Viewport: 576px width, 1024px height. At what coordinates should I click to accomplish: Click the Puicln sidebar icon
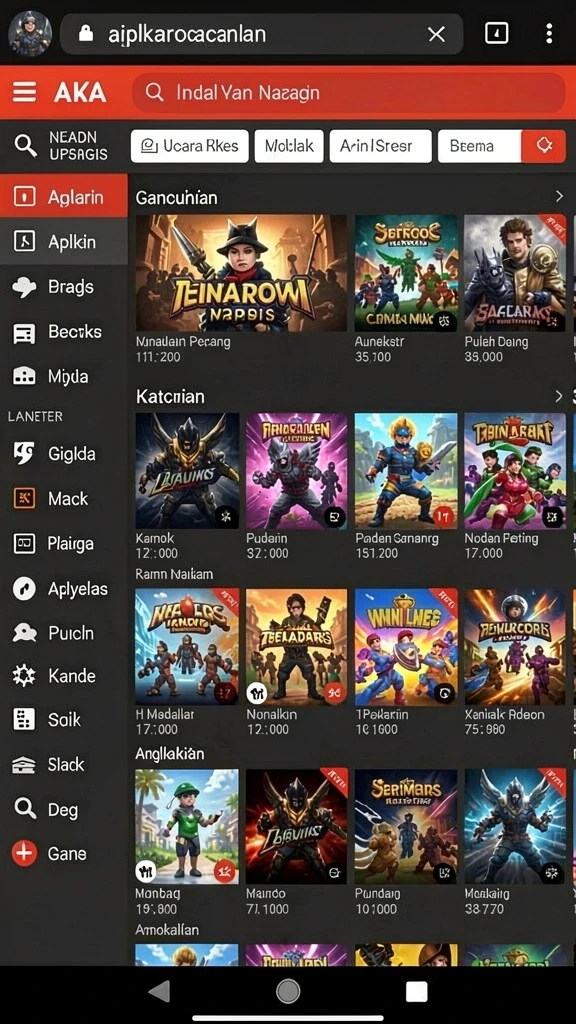coord(24,632)
